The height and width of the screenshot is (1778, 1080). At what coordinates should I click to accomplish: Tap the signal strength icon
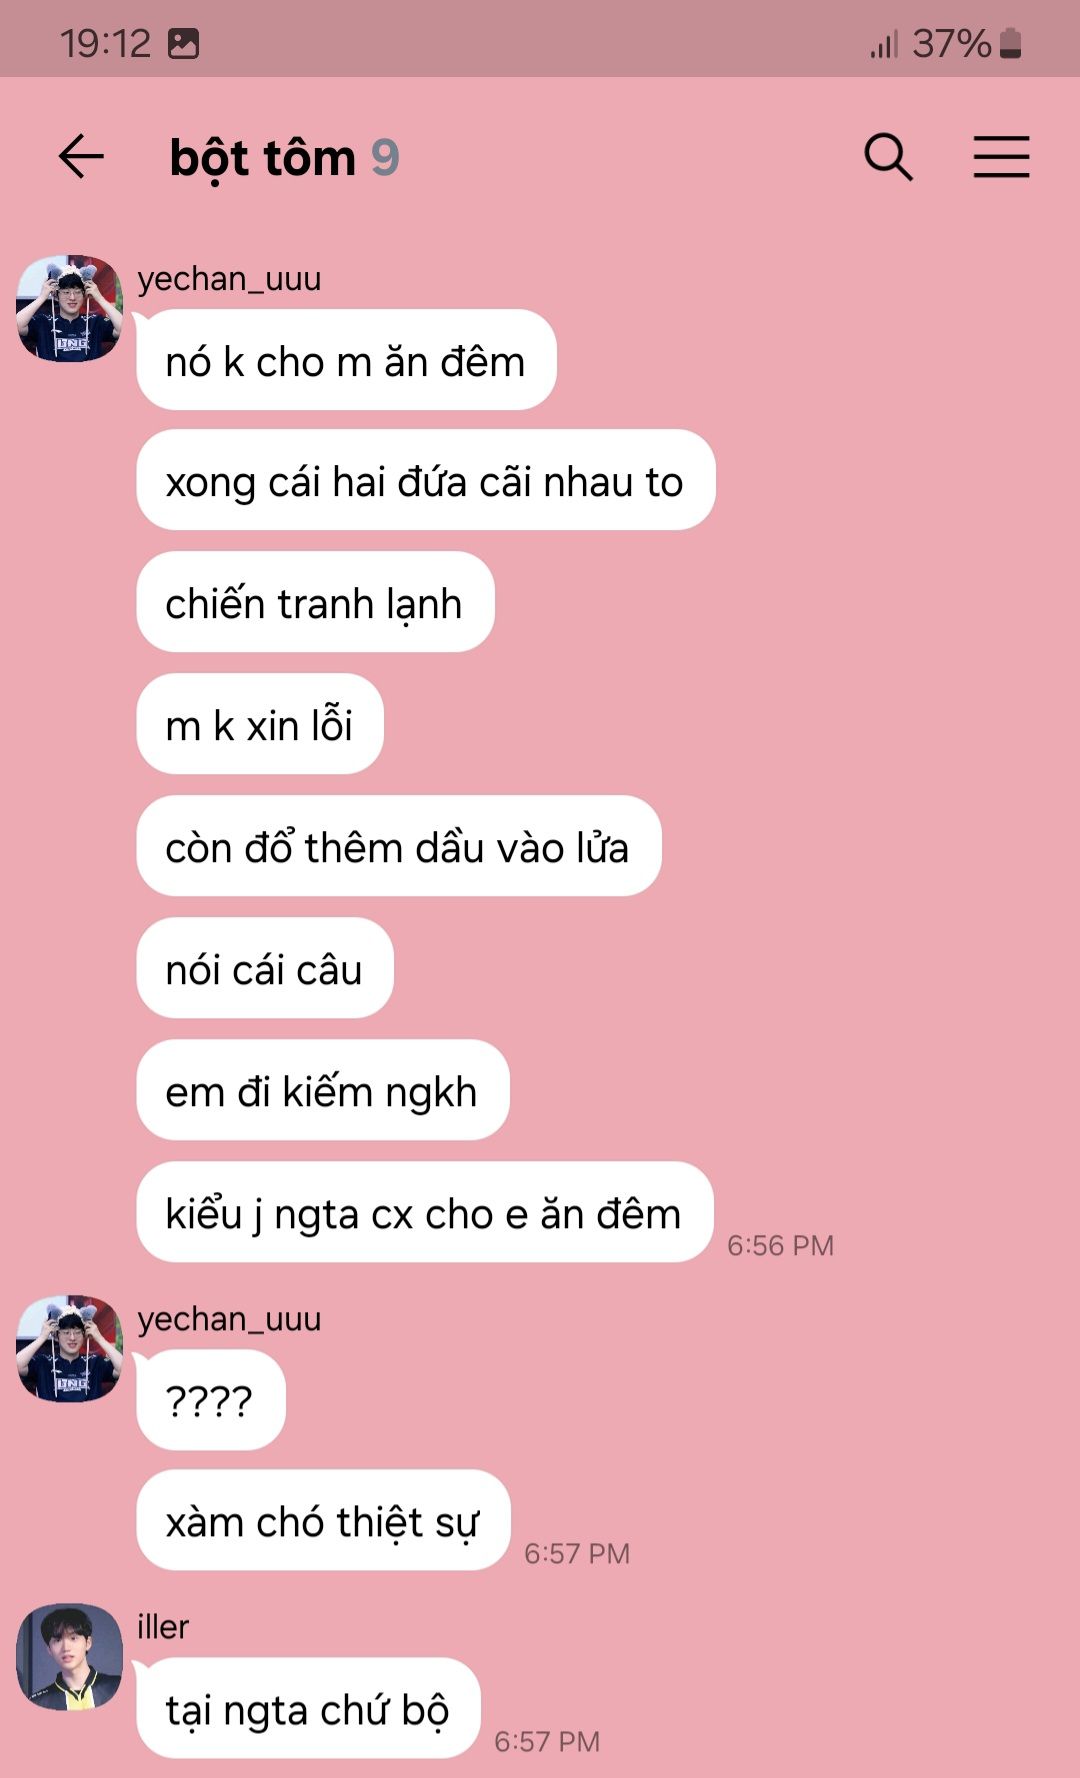point(884,44)
